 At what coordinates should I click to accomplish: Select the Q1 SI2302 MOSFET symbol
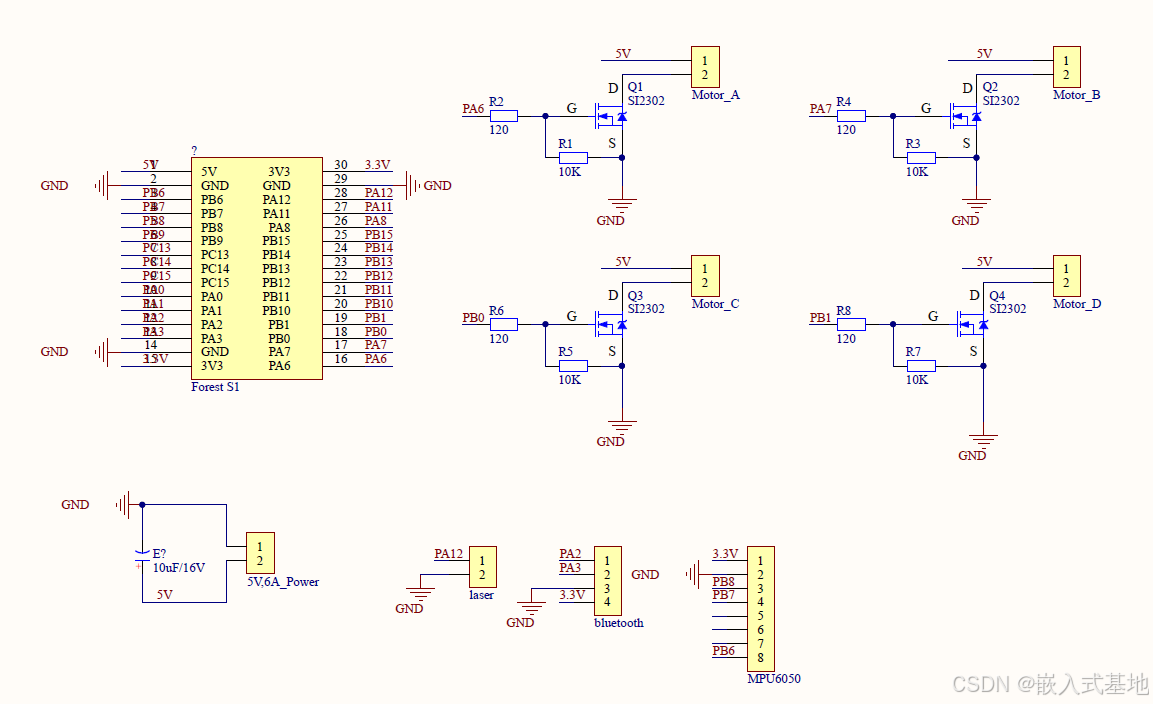(610, 116)
